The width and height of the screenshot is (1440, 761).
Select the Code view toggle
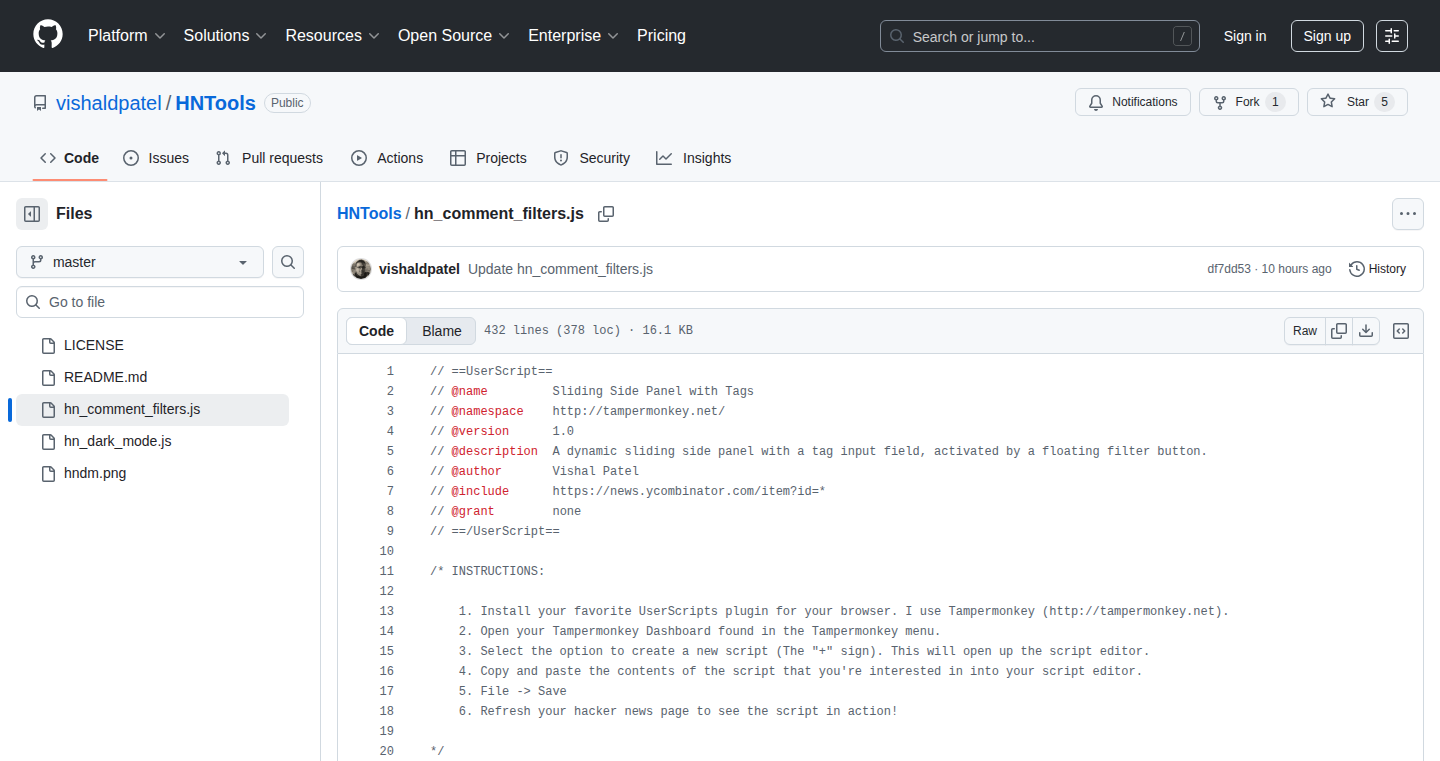(377, 331)
